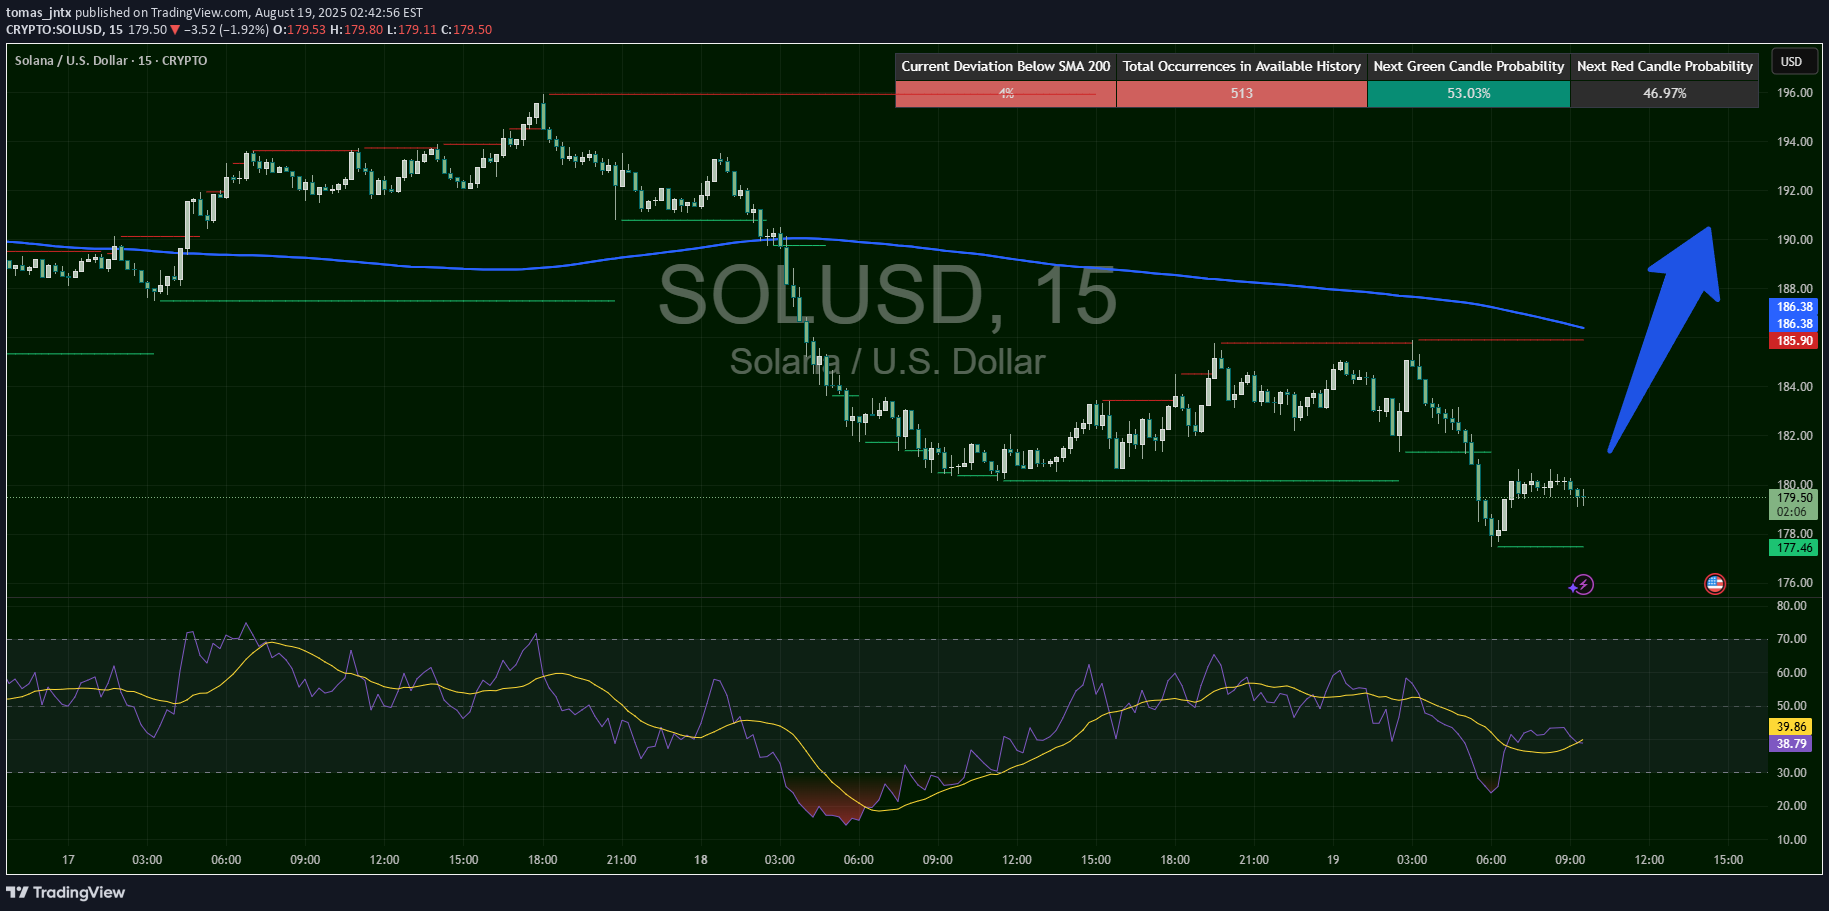1829x911 pixels.
Task: Click the Solana / U.S. Dollar legend title
Action: point(111,60)
